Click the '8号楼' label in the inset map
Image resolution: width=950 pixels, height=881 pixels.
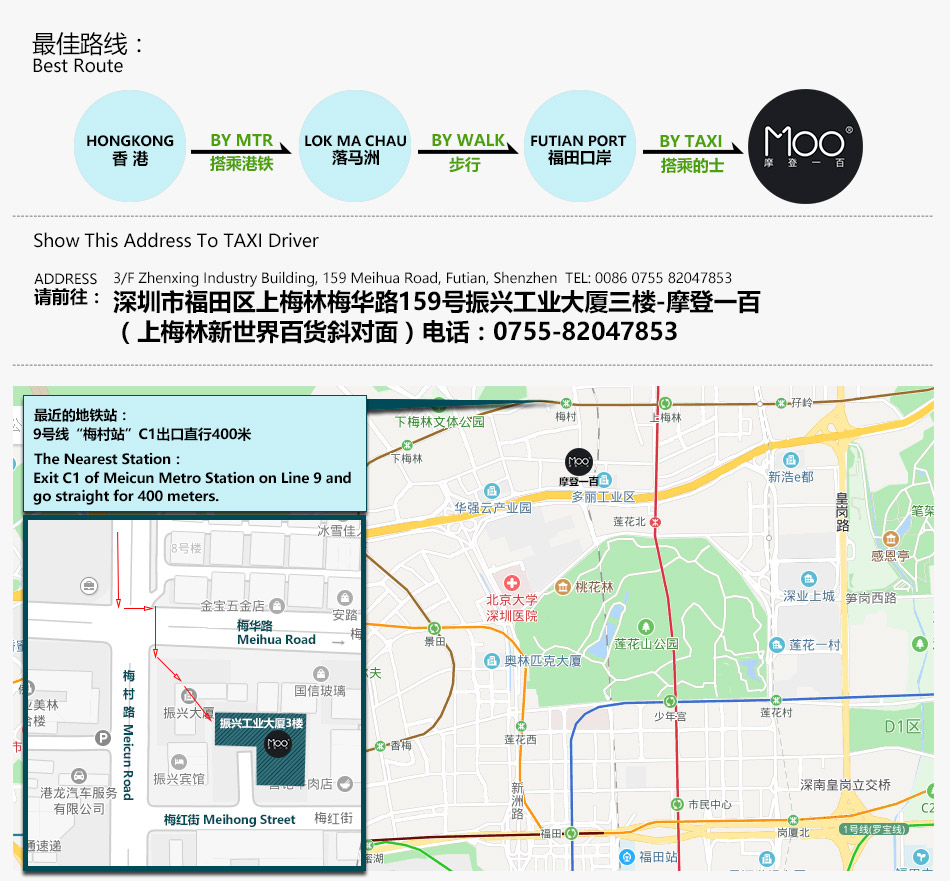pos(186,548)
